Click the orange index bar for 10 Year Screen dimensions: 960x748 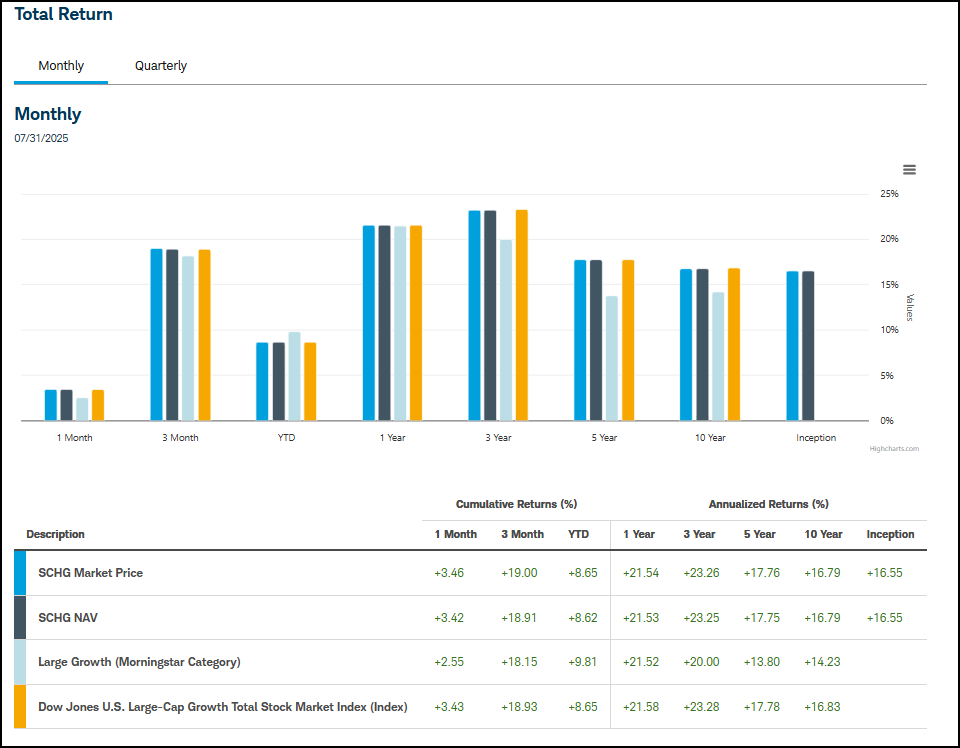point(734,345)
